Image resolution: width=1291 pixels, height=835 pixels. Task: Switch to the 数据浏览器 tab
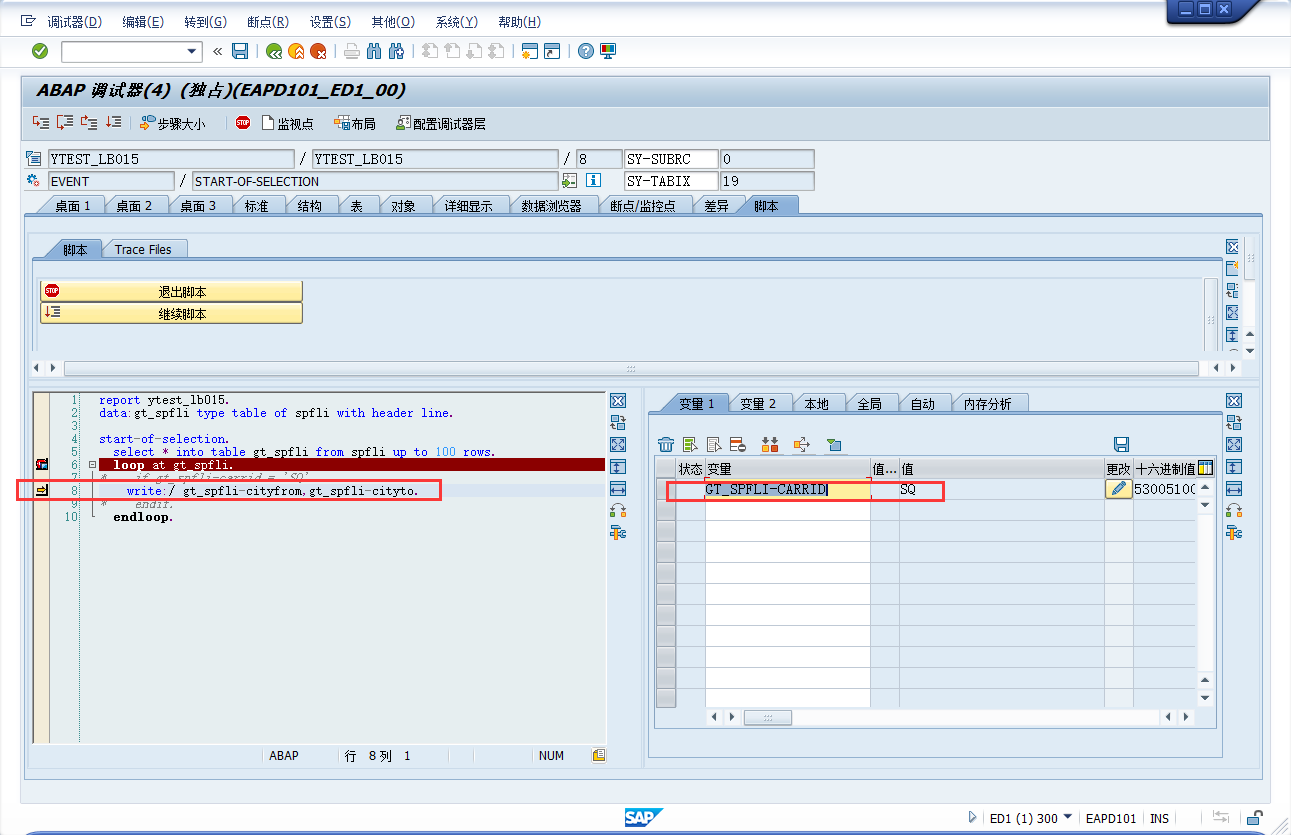(x=551, y=206)
